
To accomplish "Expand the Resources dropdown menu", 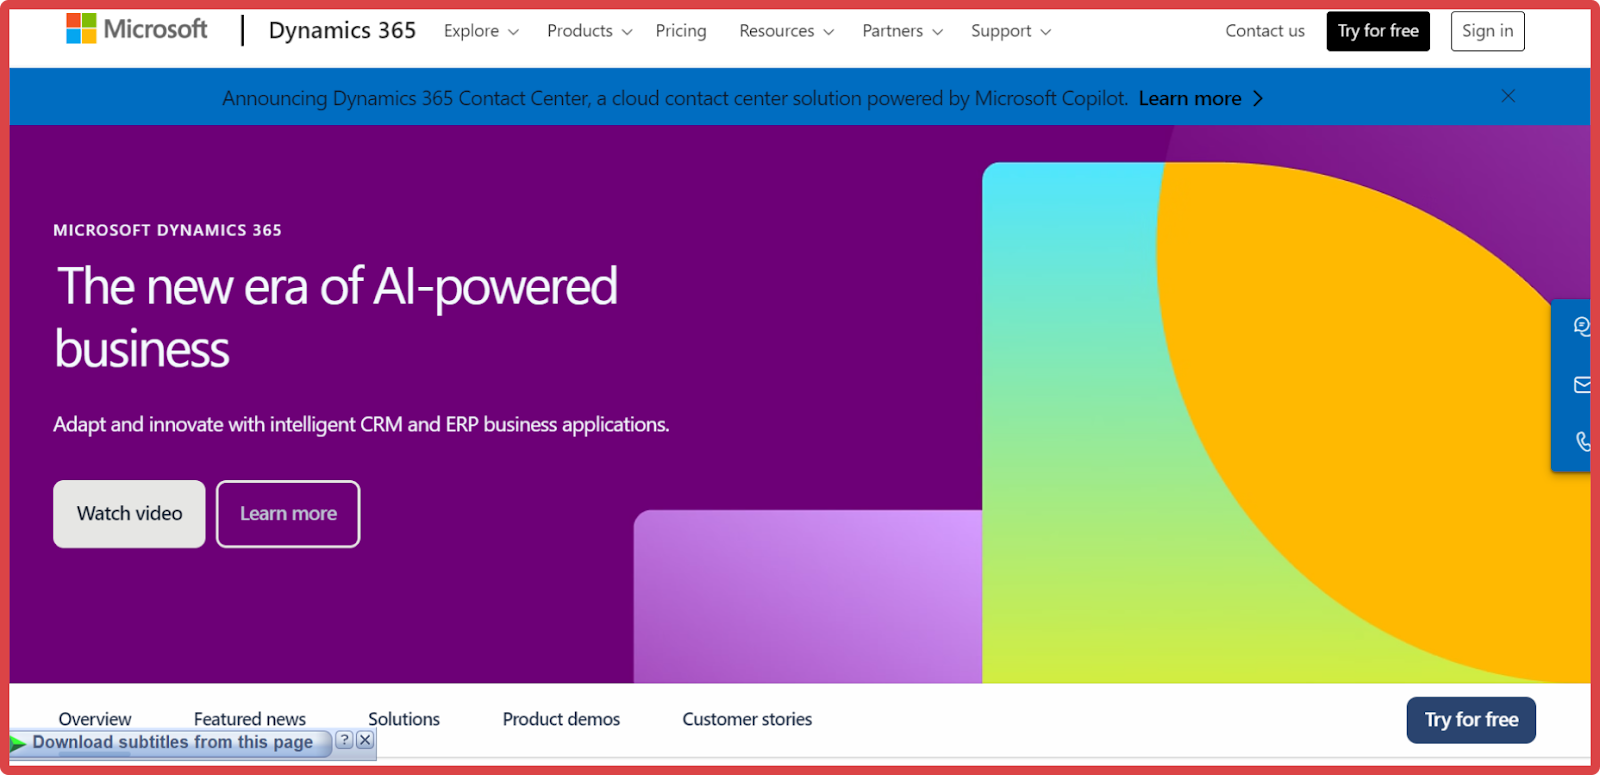I will coord(786,31).
